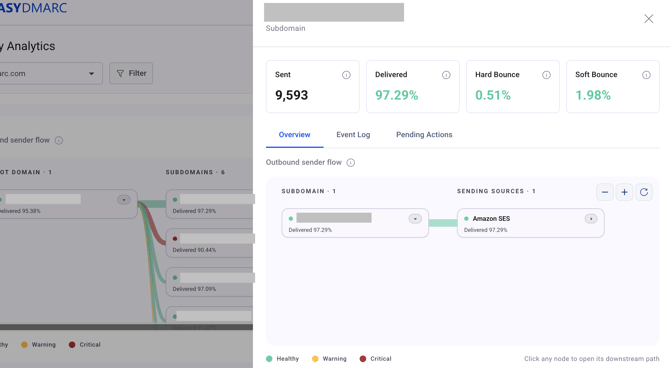
Task: Open info tooltip on Sent card
Action: pyautogui.click(x=346, y=75)
